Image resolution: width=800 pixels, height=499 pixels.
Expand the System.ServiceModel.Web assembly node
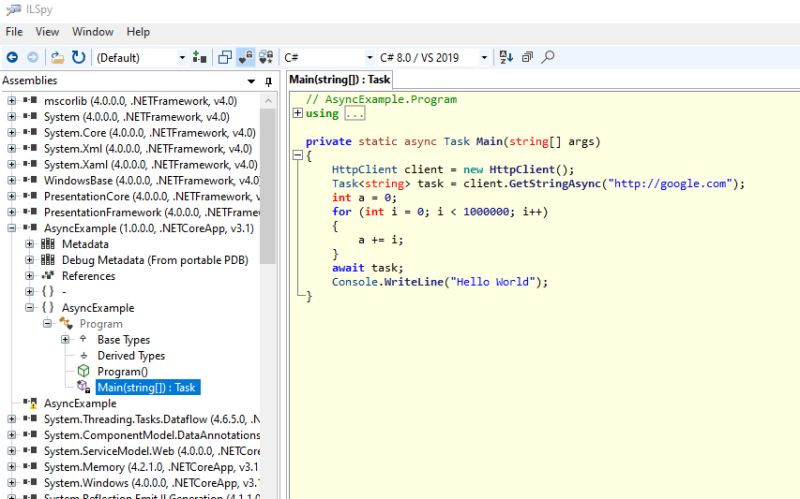coord(11,451)
